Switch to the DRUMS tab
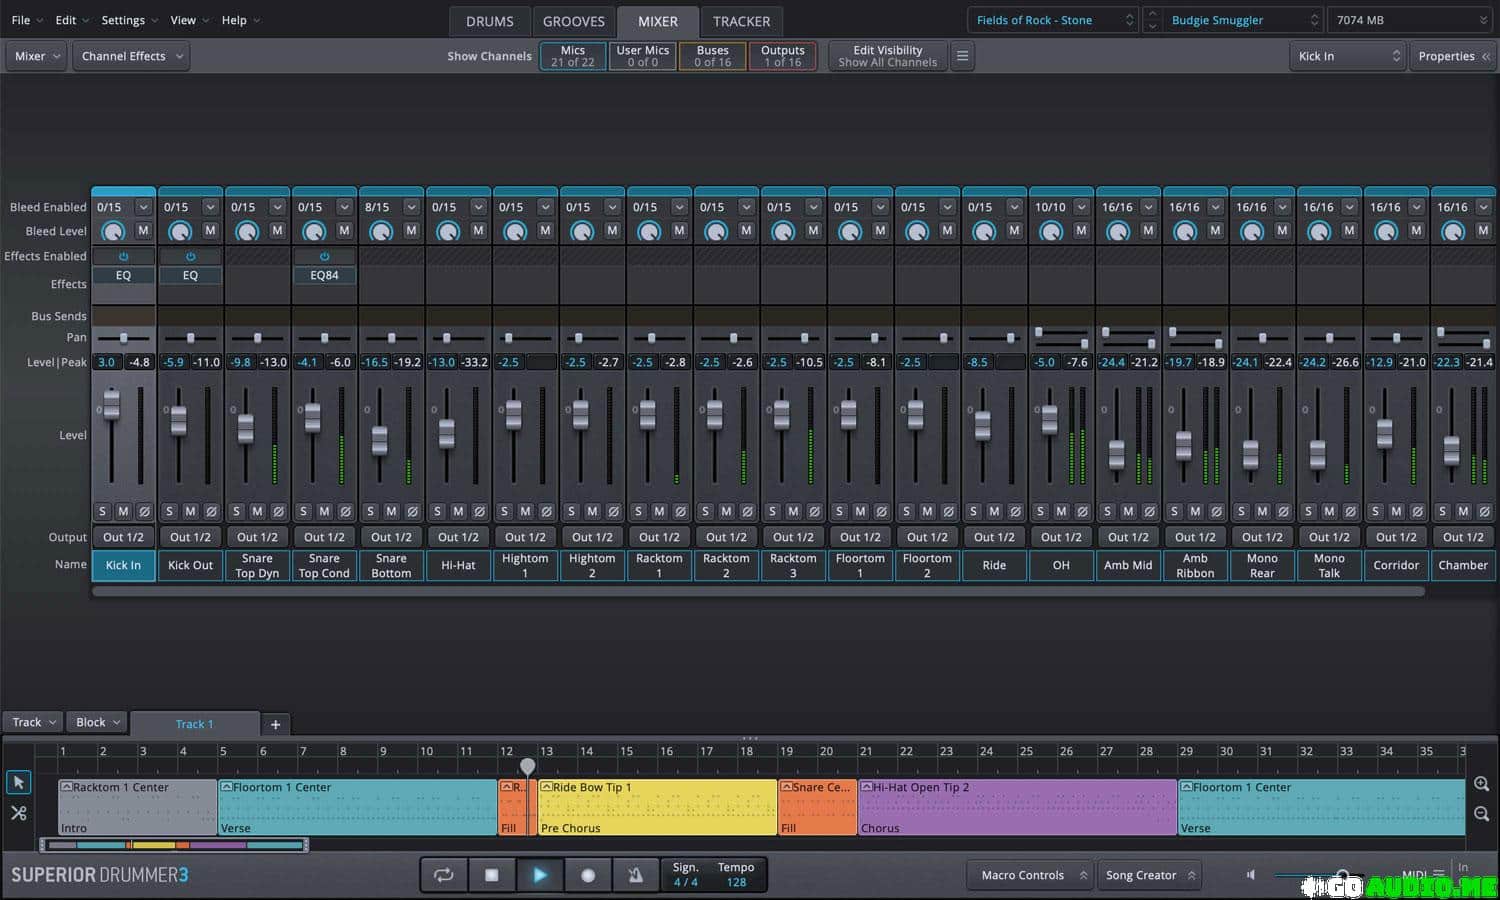Viewport: 1500px width, 900px height. (489, 21)
